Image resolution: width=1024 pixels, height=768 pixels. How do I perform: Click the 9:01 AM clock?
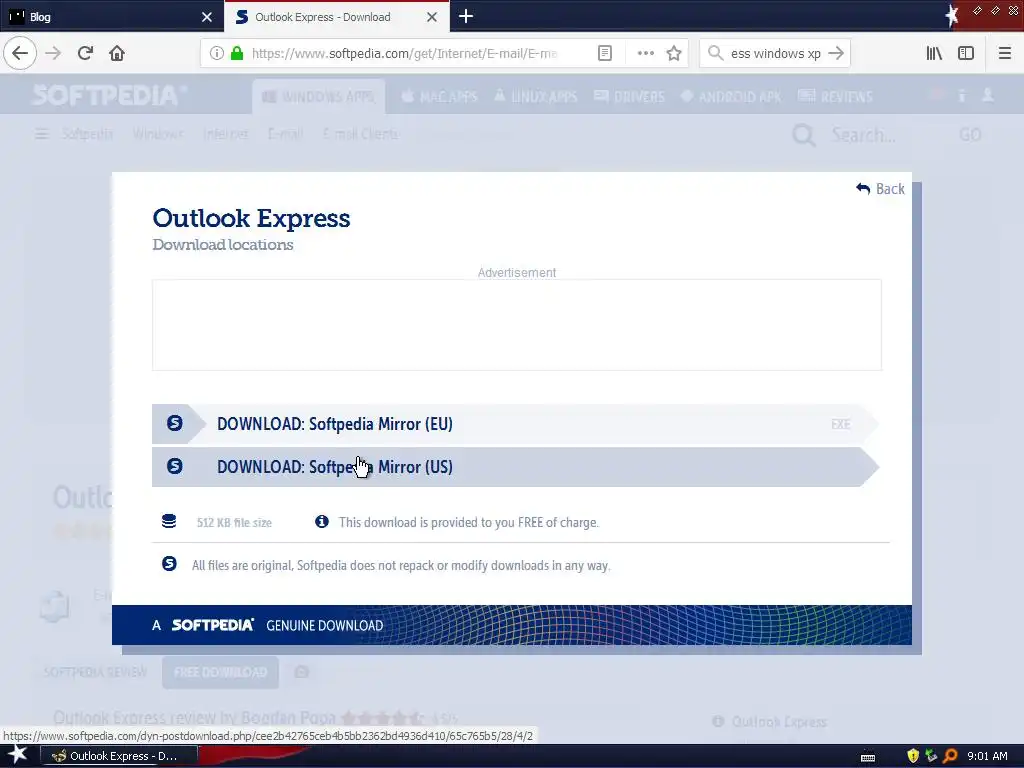pos(987,756)
